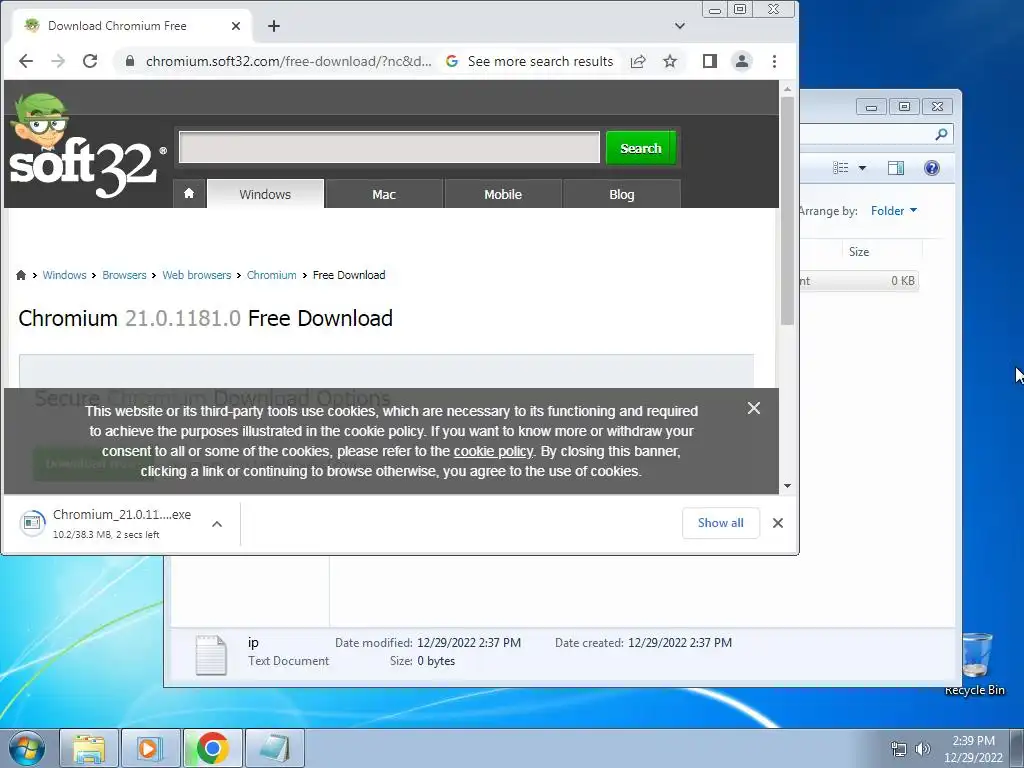Open Explorer help question mark icon
This screenshot has height=768, width=1024.
[932, 168]
